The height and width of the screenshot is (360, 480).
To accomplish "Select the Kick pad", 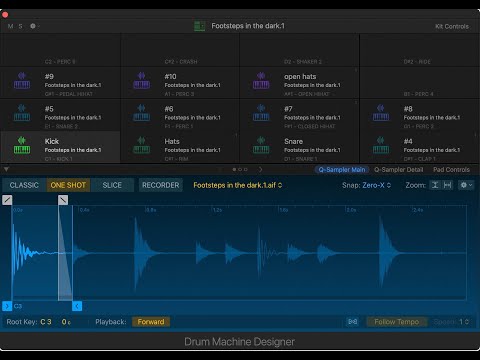I will pyautogui.click(x=60, y=147).
